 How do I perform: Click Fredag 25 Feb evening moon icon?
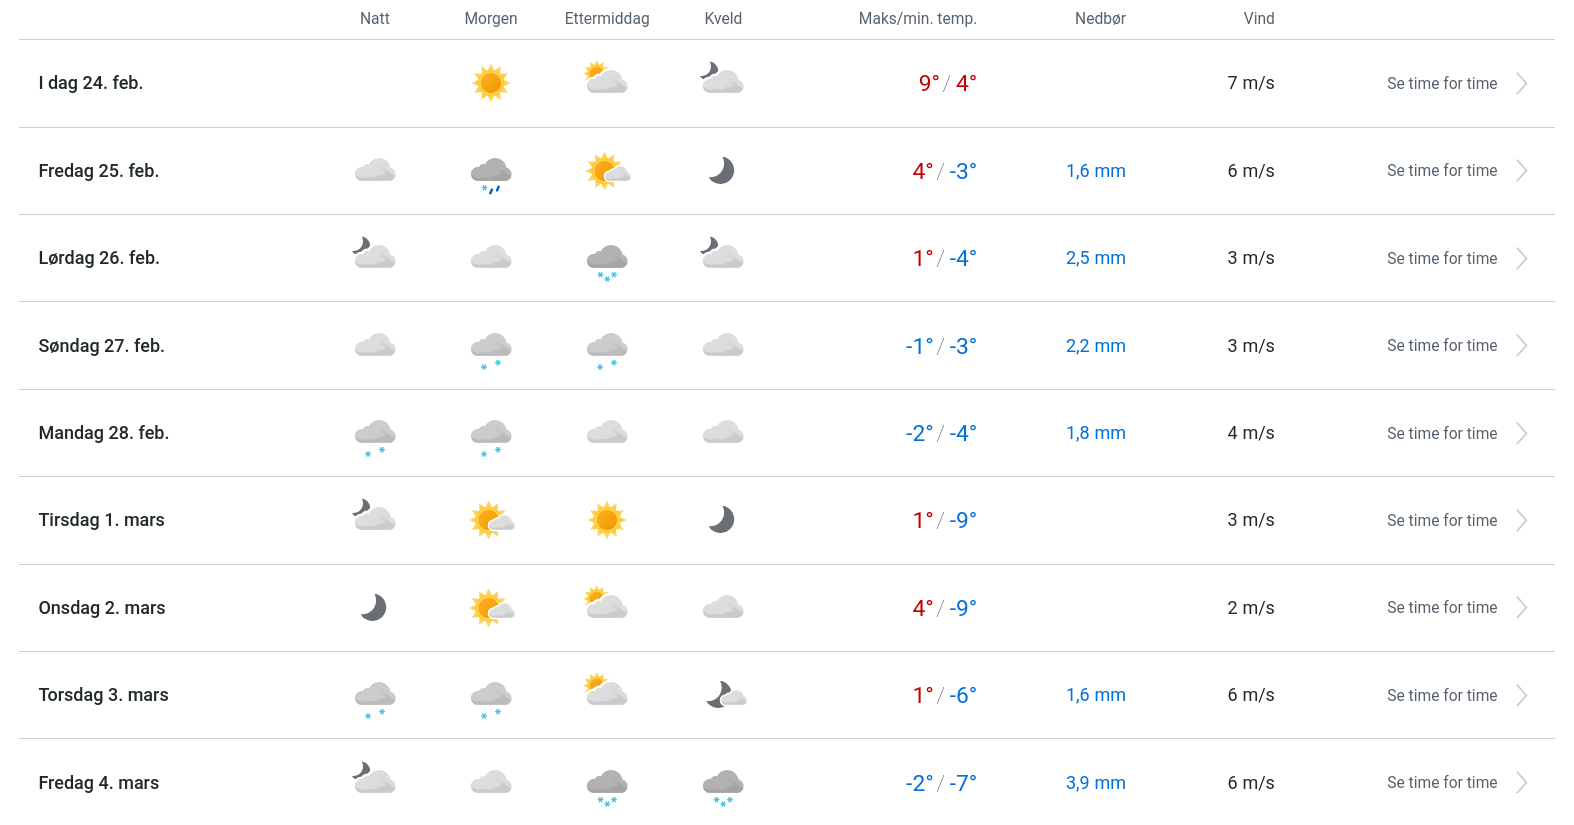pyautogui.click(x=722, y=171)
